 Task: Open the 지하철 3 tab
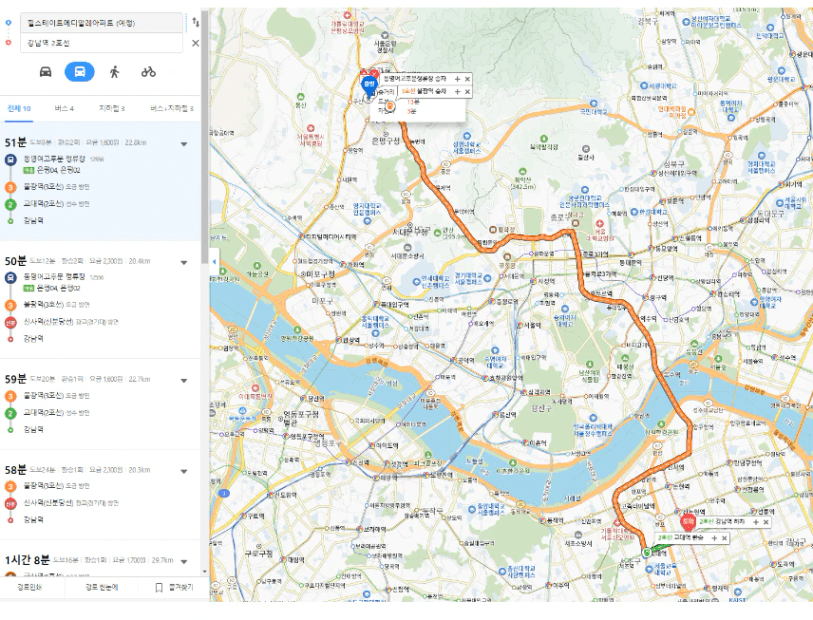pyautogui.click(x=111, y=108)
